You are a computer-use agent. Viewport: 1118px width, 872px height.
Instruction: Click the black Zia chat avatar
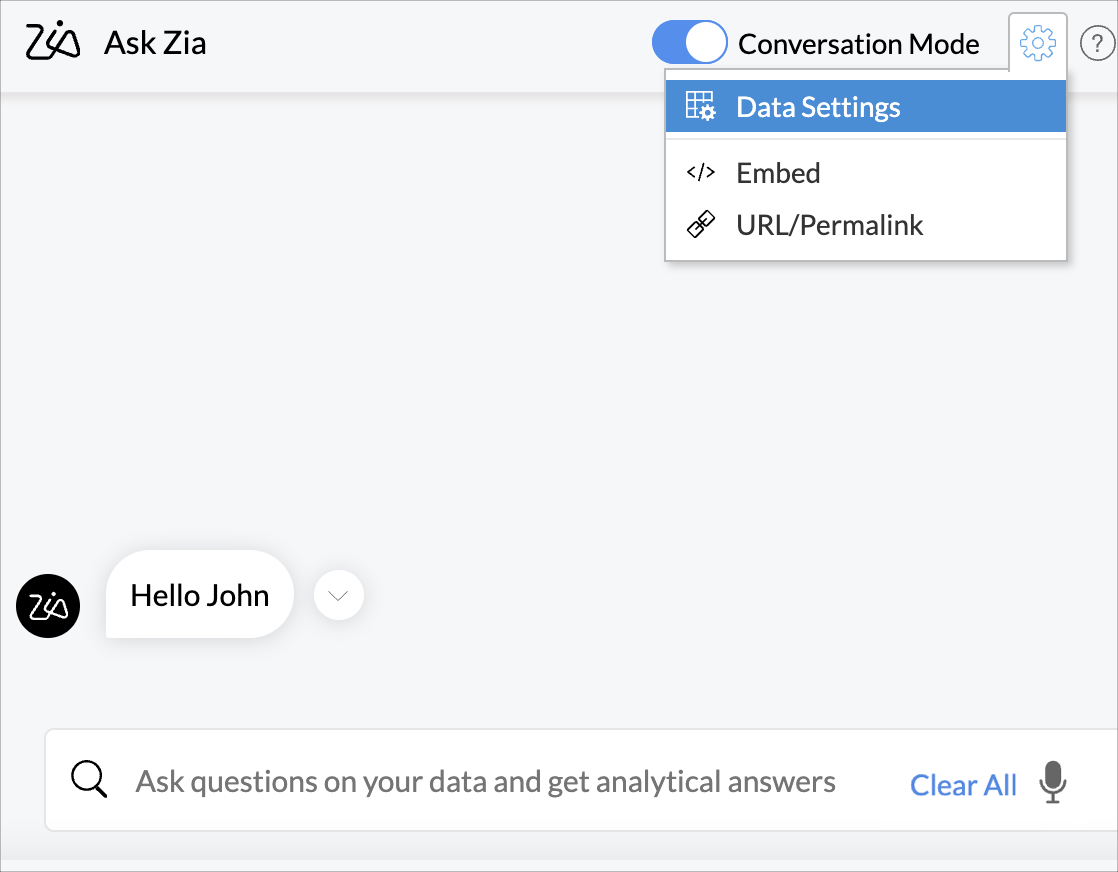[48, 606]
